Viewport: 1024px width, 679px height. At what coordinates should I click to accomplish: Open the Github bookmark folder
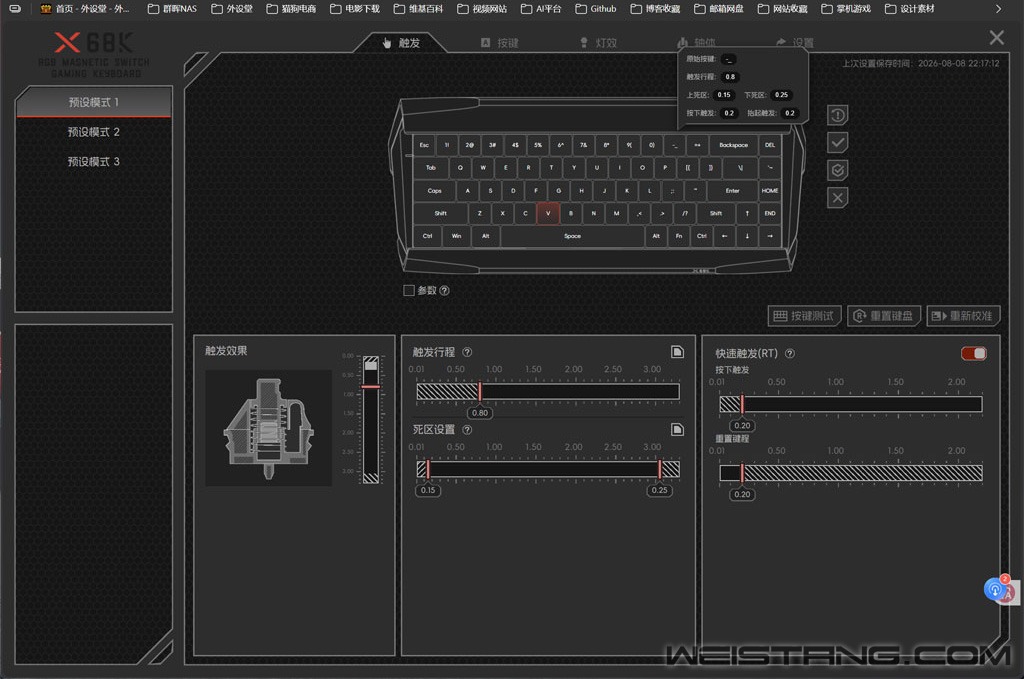click(x=596, y=8)
